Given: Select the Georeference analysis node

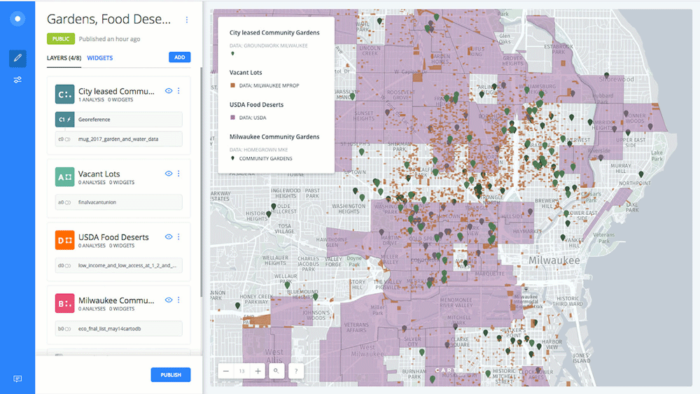Looking at the screenshot, I should coord(118,120).
